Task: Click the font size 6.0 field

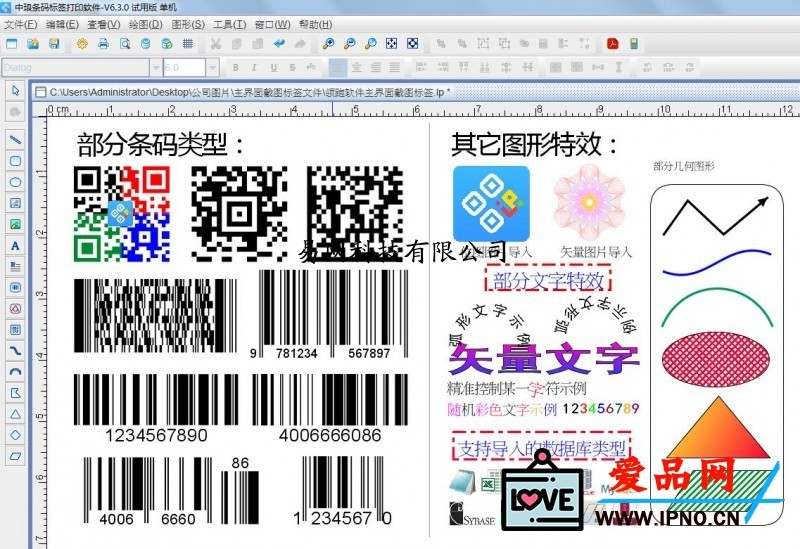Action: 184,67
